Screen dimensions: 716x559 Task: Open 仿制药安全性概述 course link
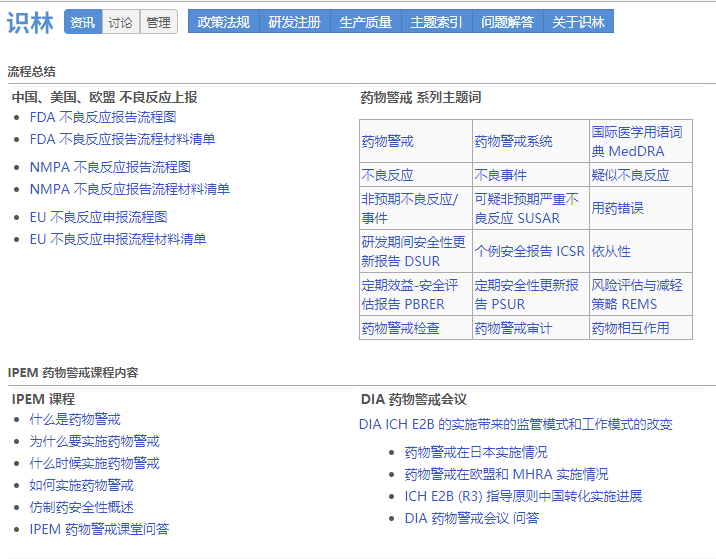click(81, 507)
